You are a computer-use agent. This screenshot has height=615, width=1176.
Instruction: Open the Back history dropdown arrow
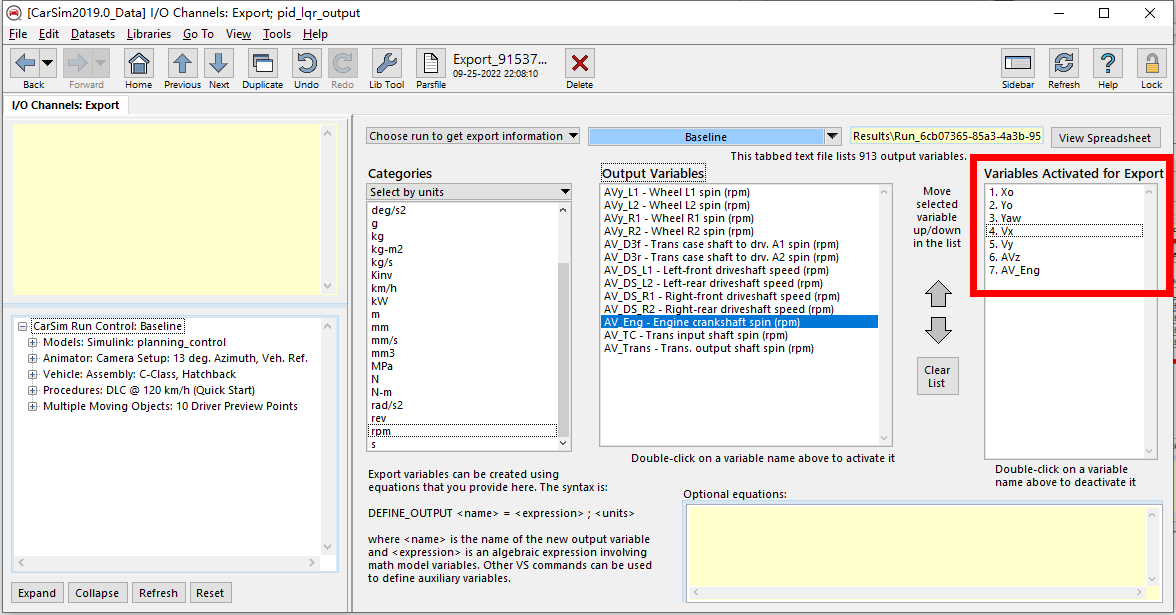[47, 63]
